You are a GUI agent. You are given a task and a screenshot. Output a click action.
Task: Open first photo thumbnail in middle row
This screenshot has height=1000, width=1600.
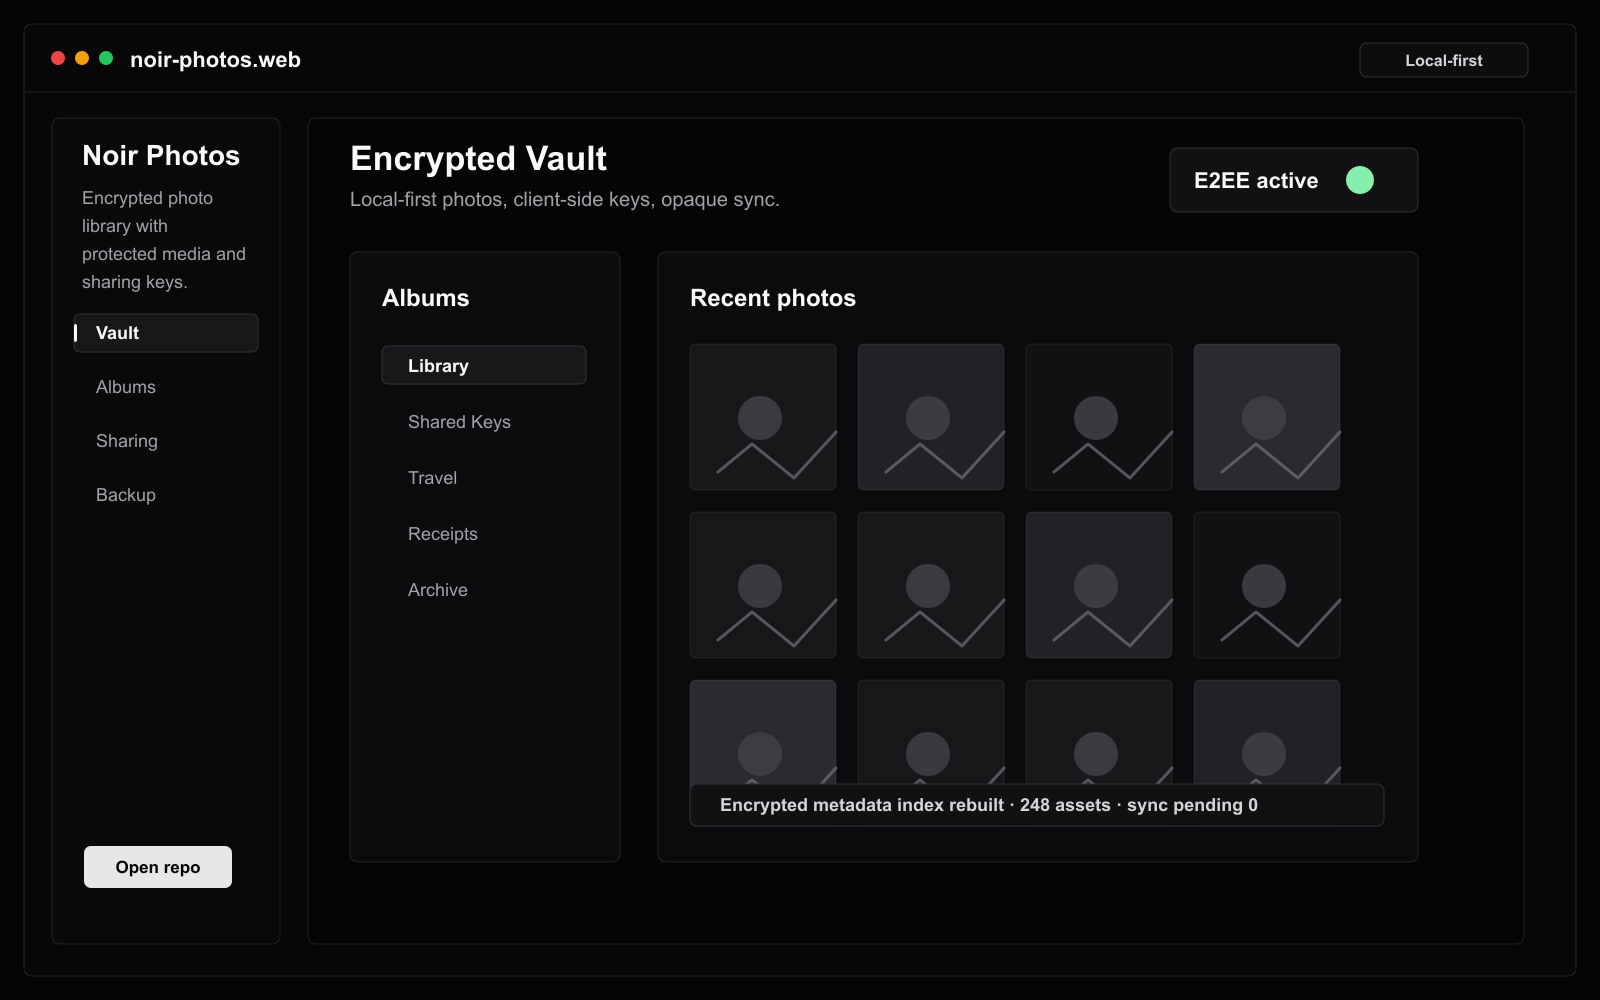[763, 585]
